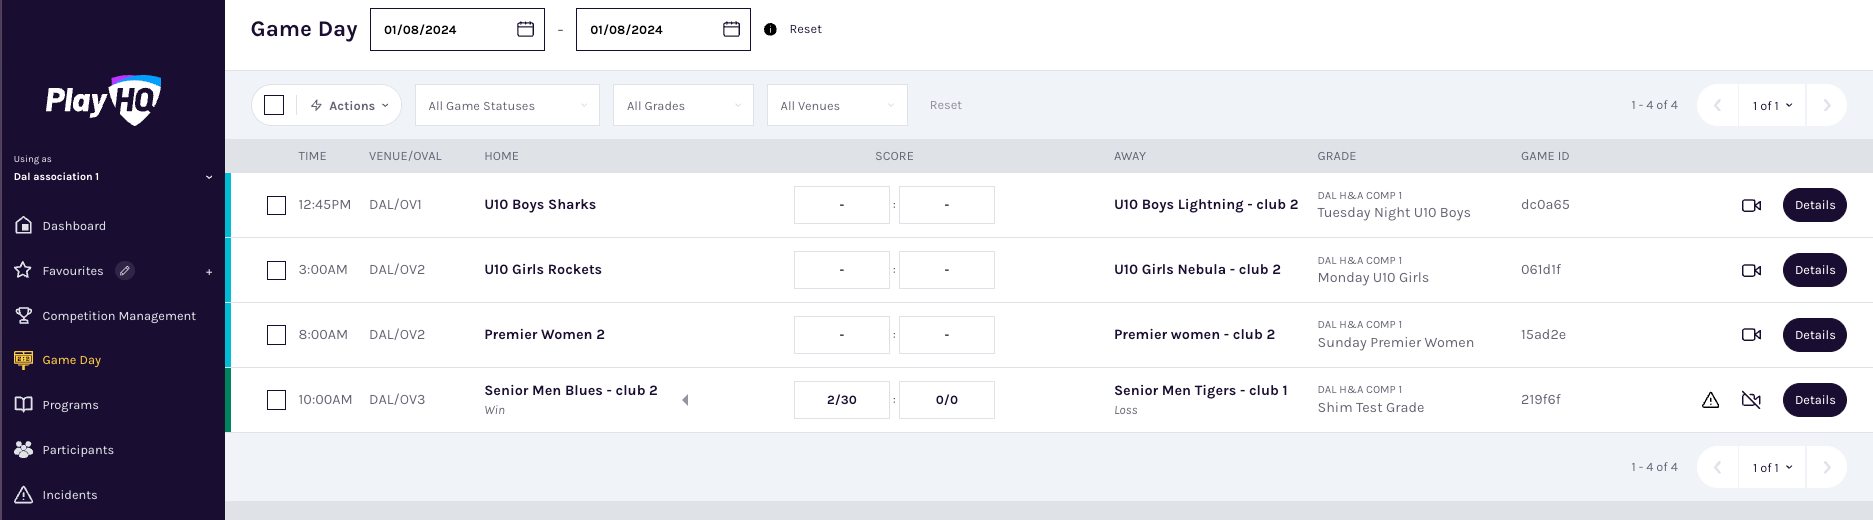Open the start date calendar picker icon

pos(525,29)
